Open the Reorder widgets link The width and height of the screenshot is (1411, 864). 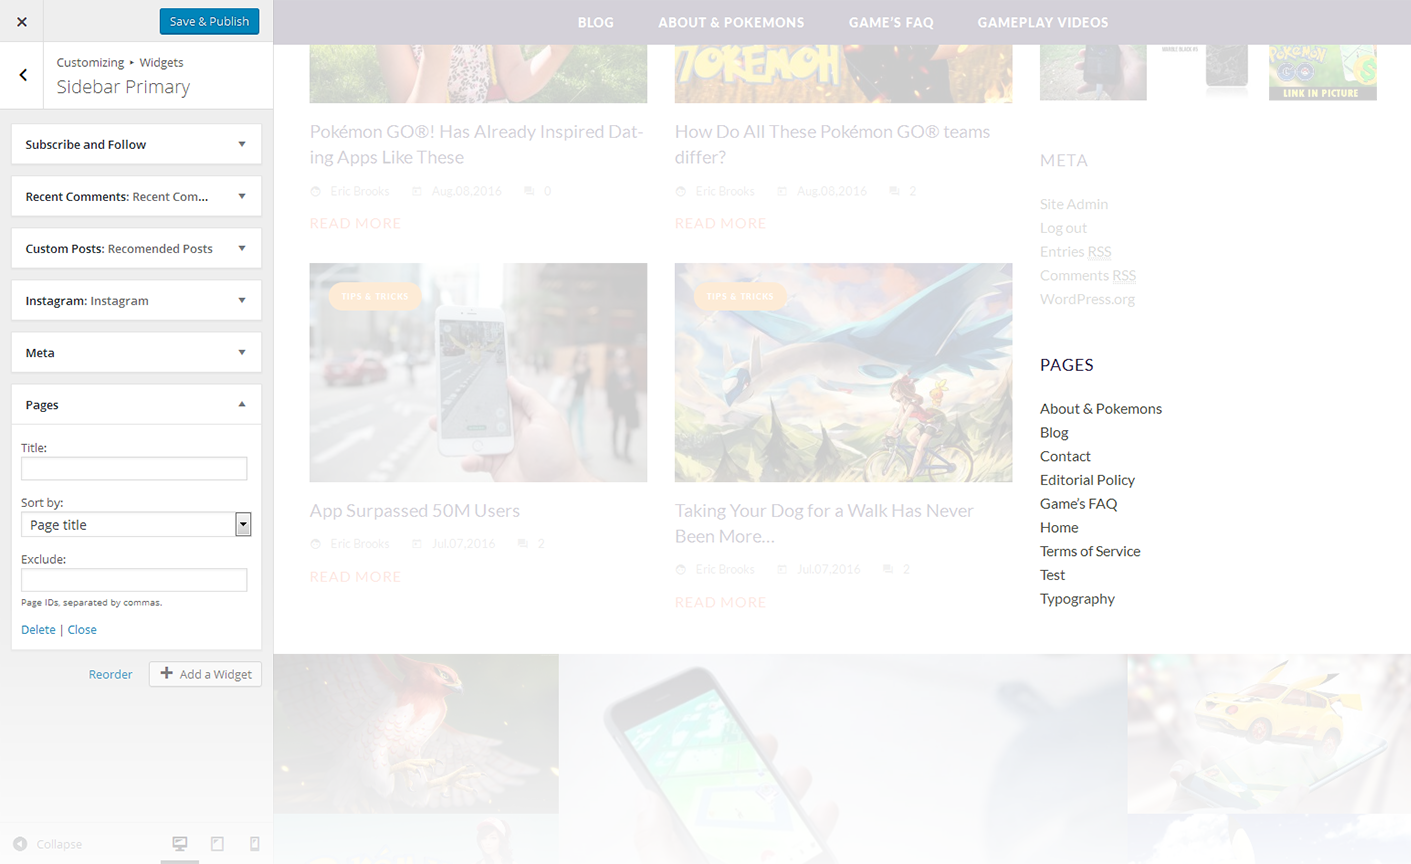pos(110,675)
